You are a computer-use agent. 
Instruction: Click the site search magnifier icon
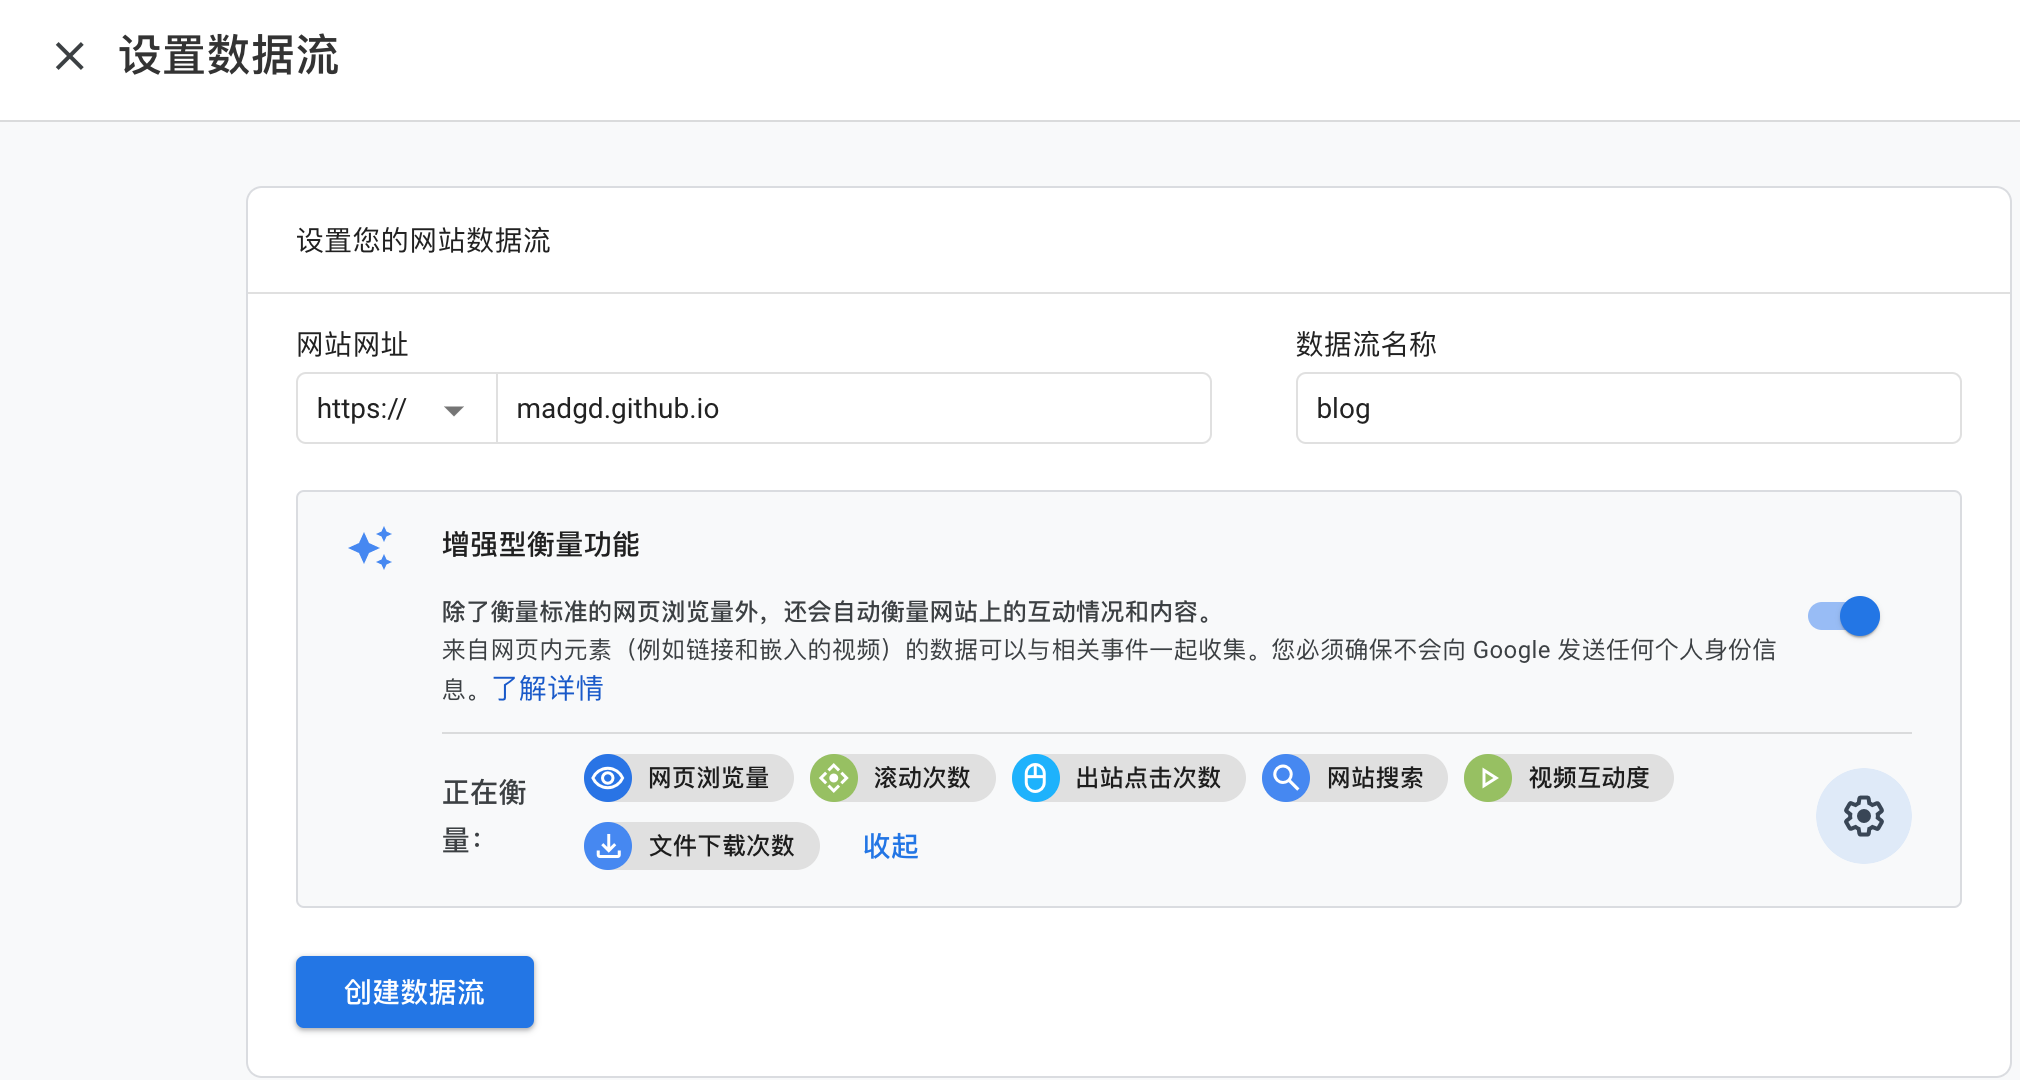1286,778
